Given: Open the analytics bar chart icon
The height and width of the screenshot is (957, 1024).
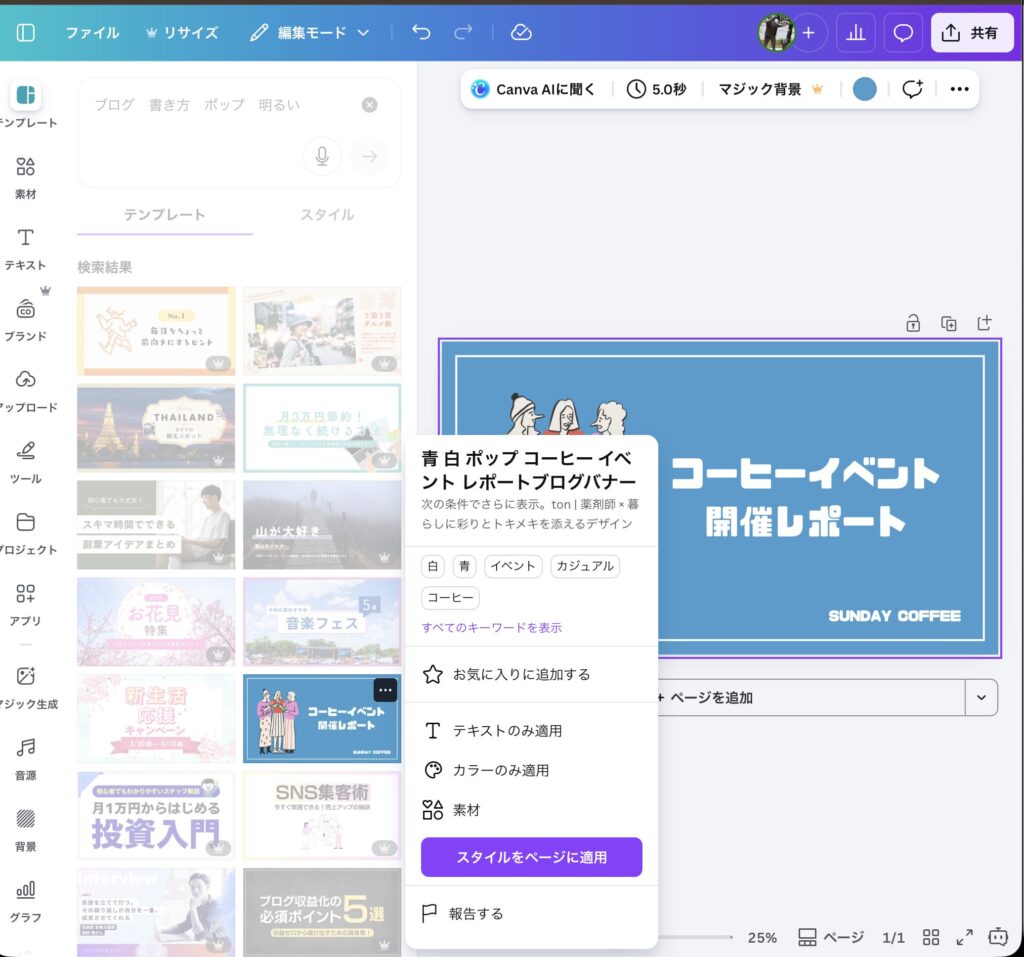Looking at the screenshot, I should tap(855, 33).
